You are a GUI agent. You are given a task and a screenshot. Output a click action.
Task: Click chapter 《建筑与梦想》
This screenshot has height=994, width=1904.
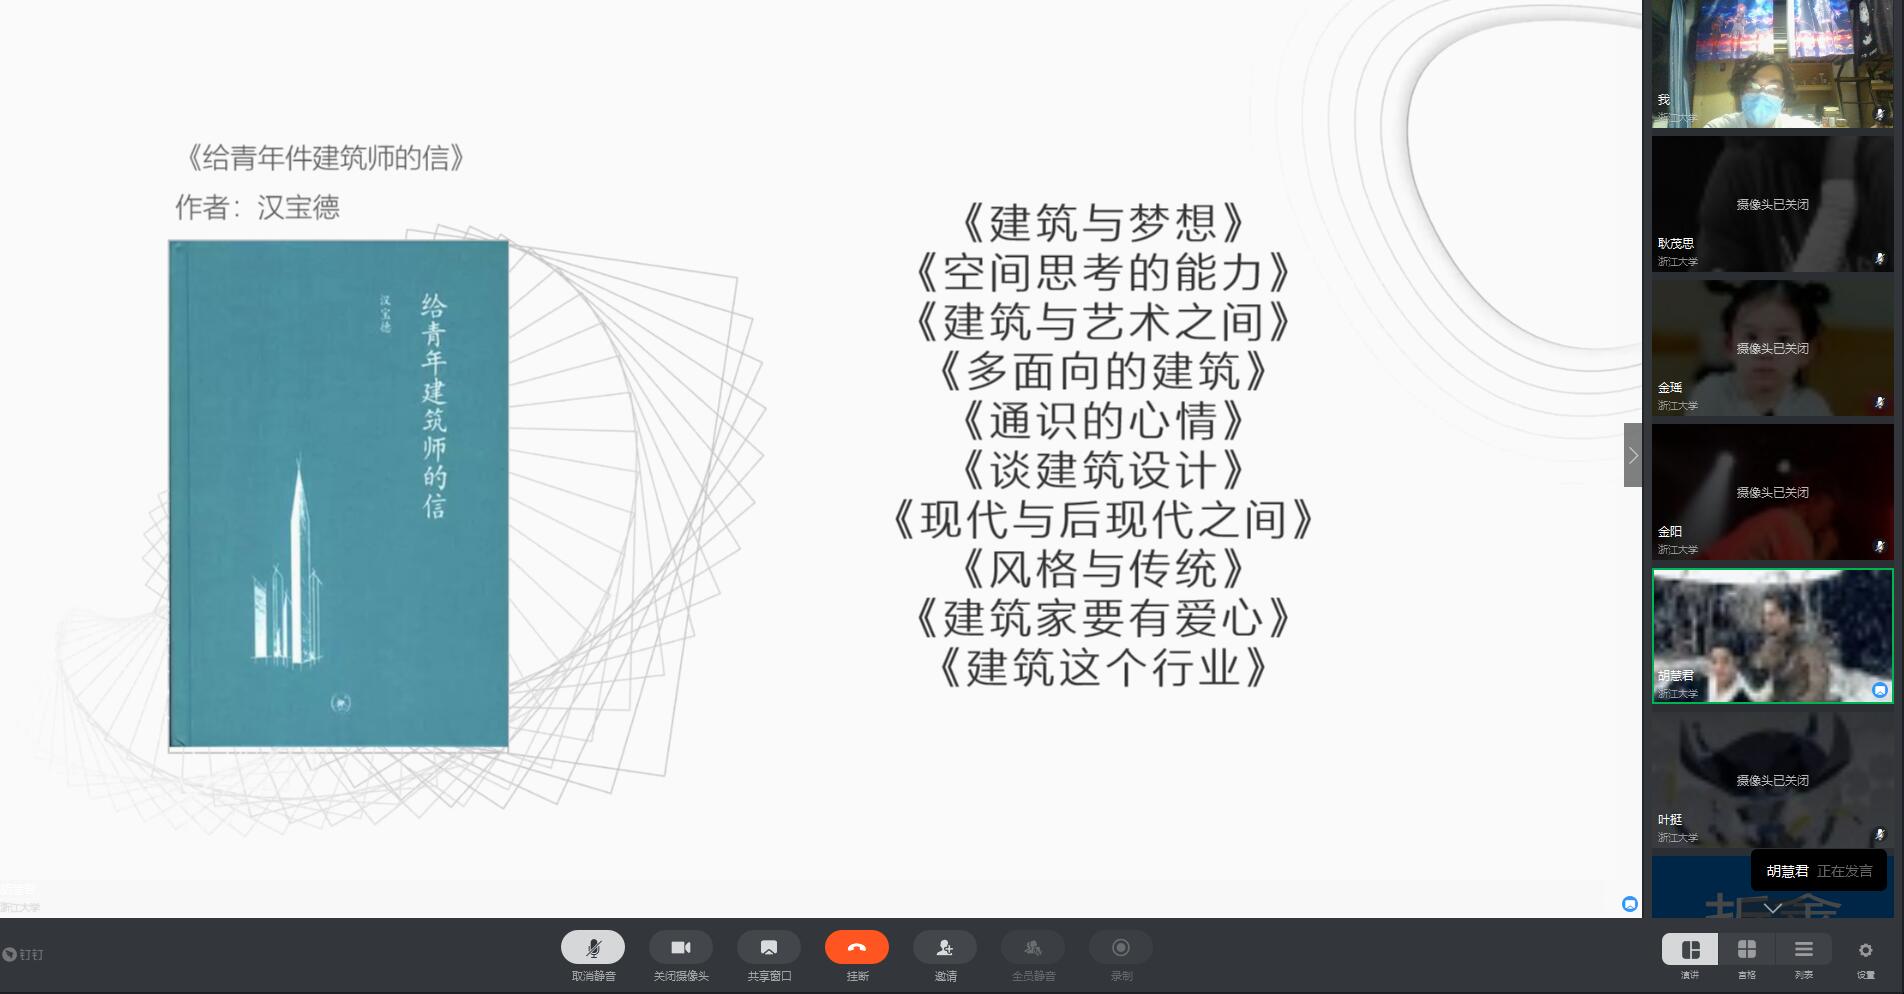tap(1103, 223)
